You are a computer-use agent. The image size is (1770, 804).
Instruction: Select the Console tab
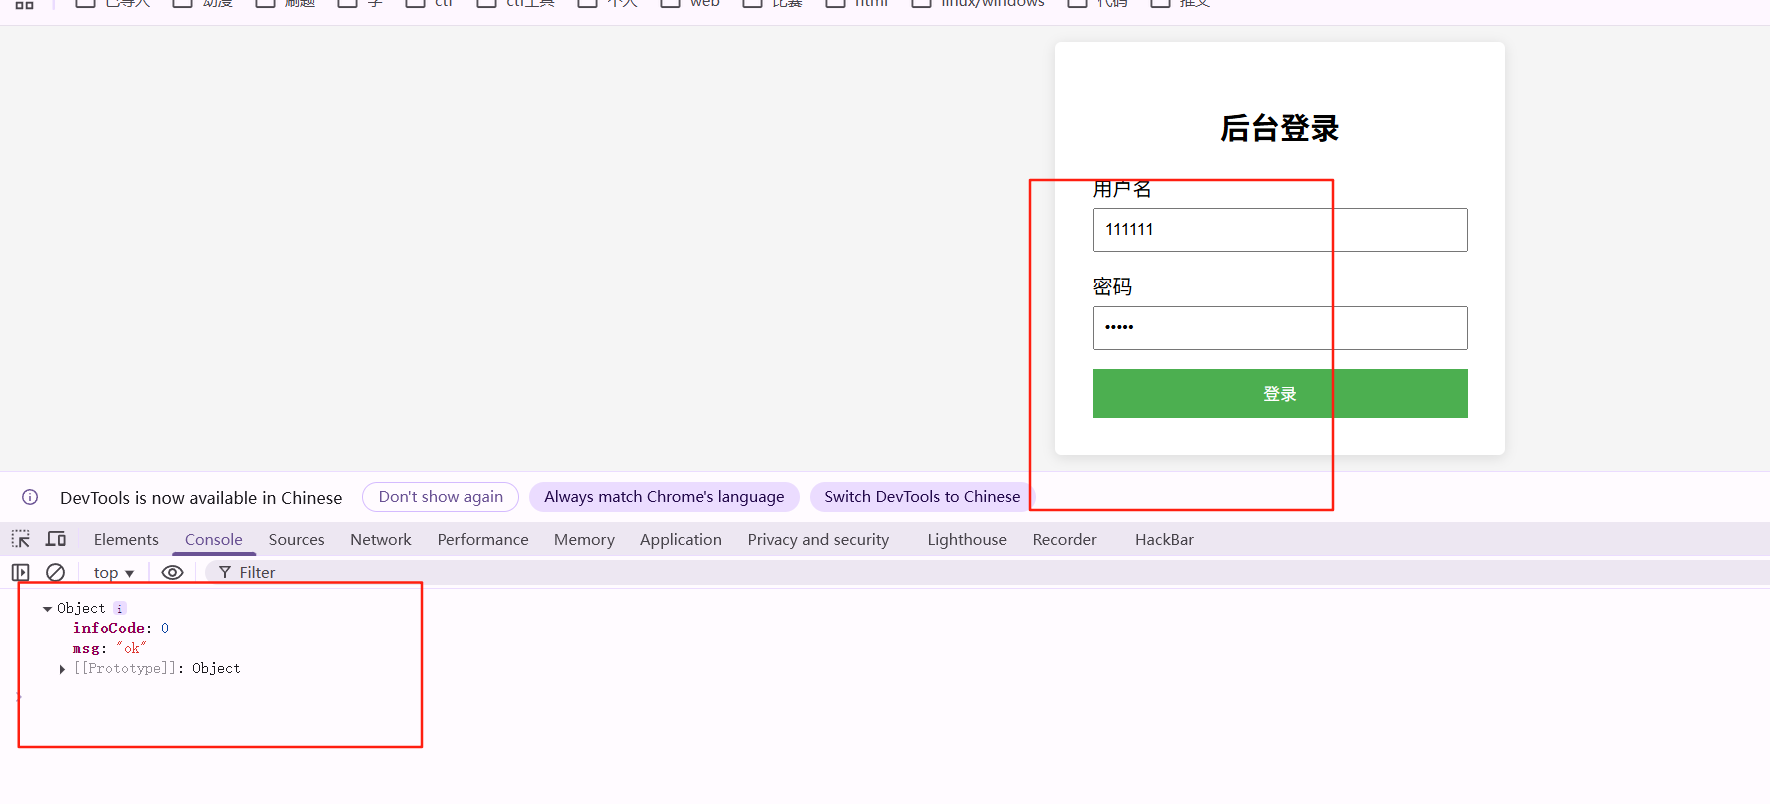pos(214,539)
